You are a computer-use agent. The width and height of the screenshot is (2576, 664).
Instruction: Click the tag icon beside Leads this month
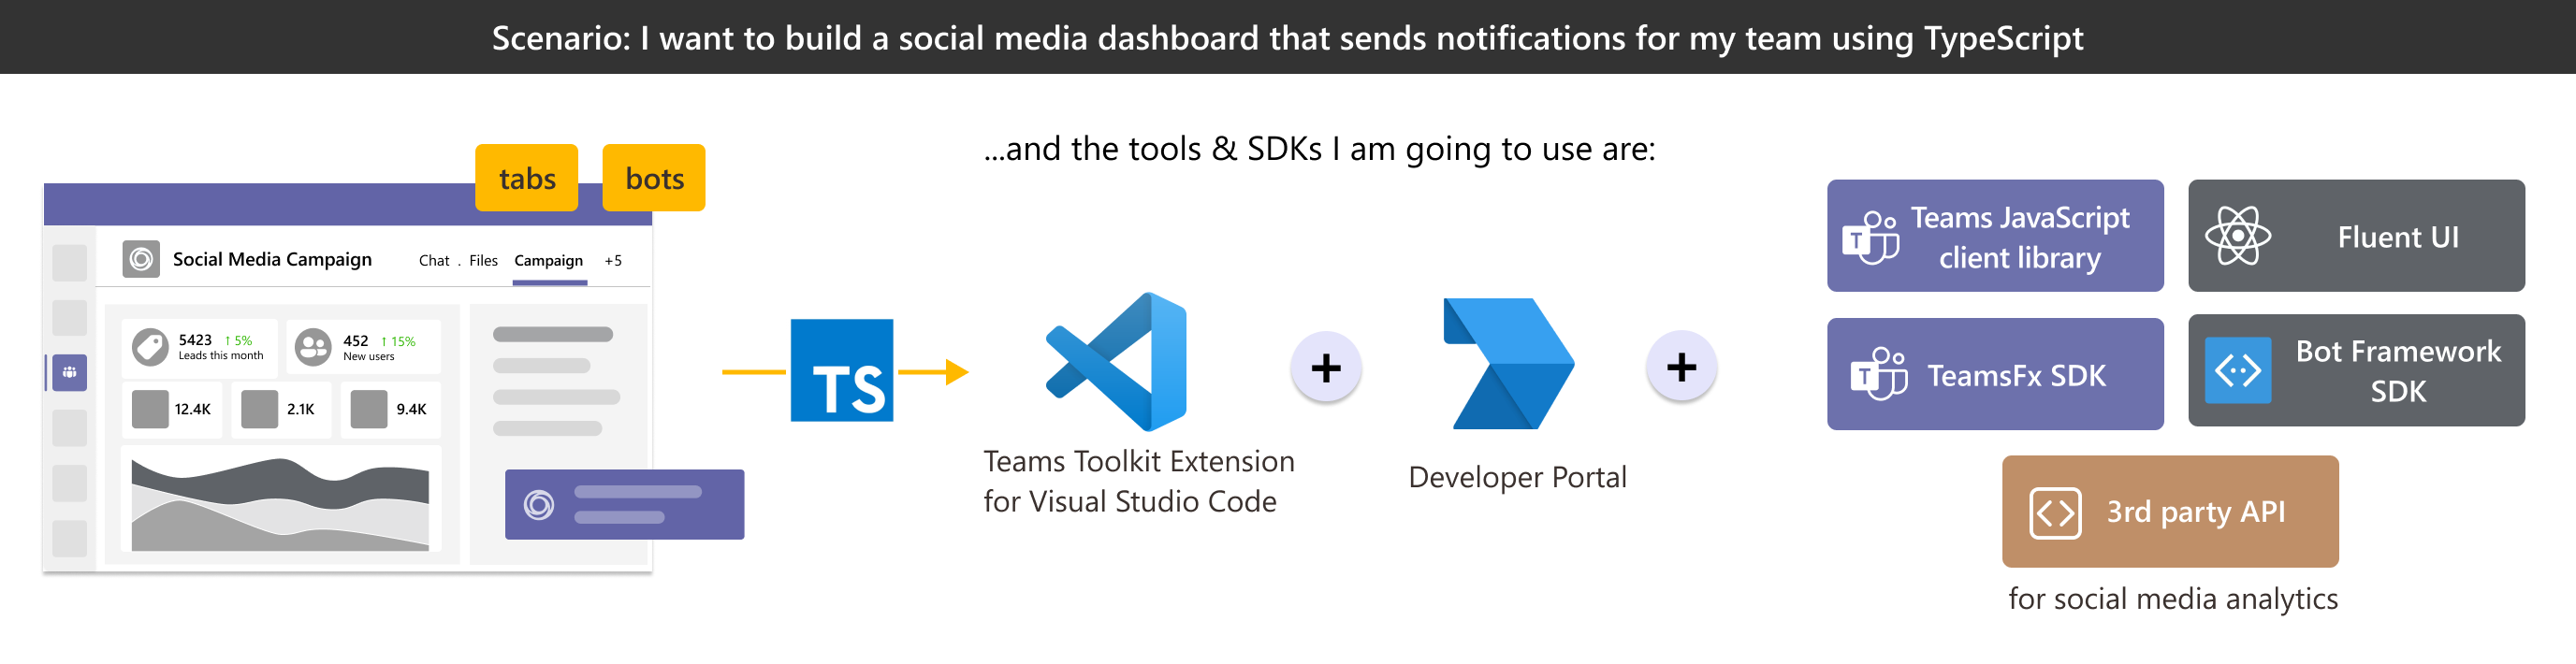click(x=150, y=347)
